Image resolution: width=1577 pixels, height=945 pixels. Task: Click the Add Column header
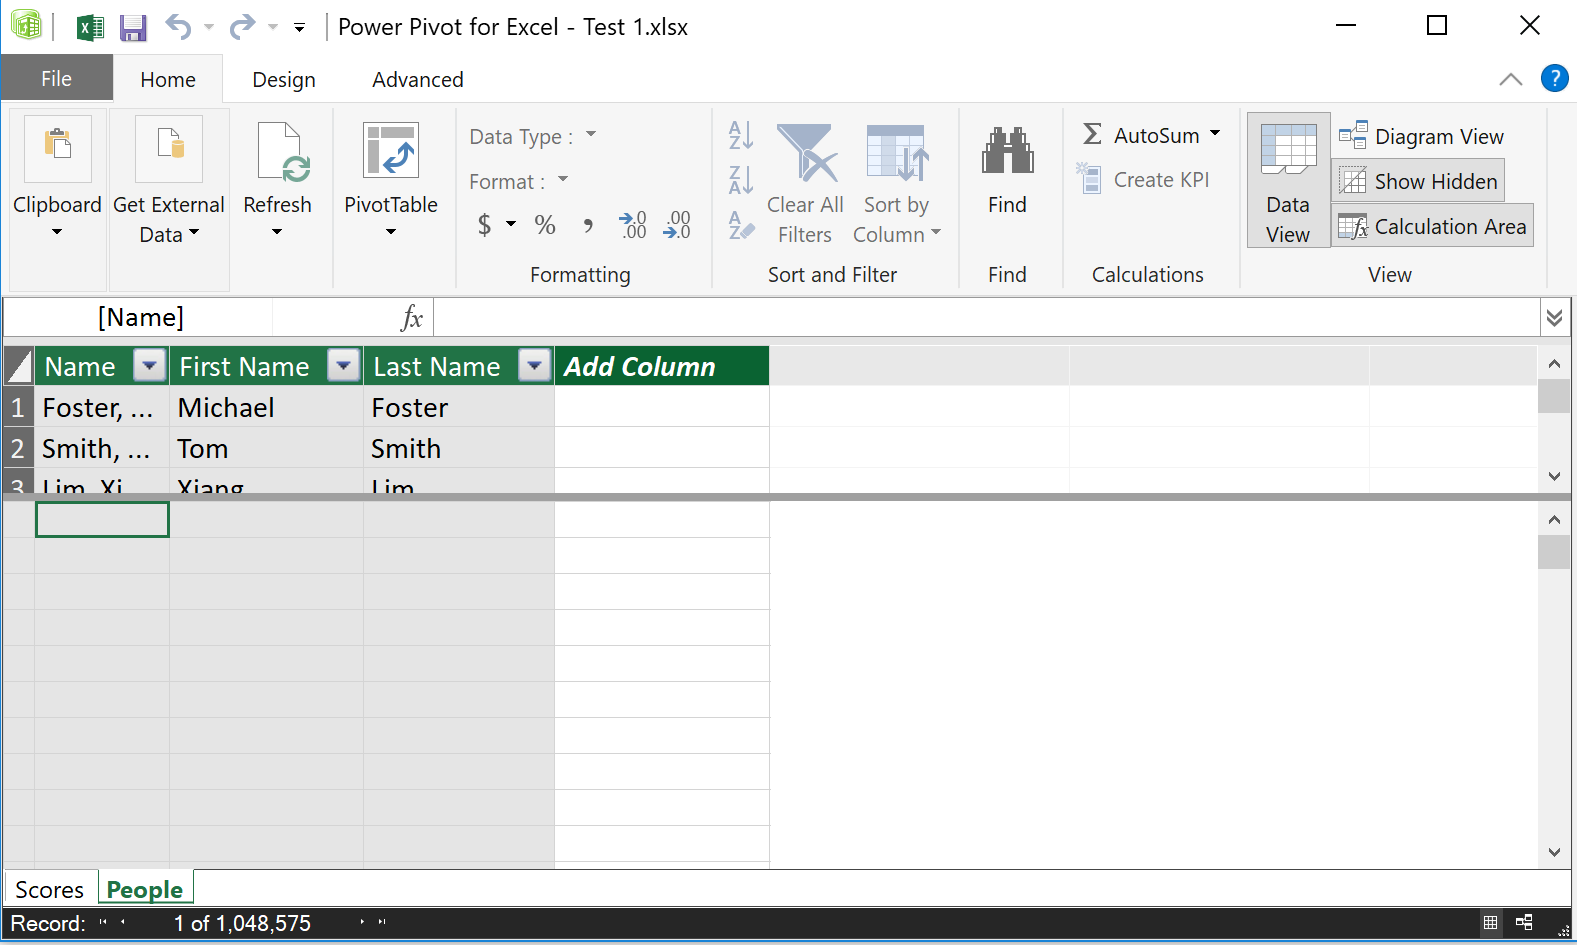662,366
